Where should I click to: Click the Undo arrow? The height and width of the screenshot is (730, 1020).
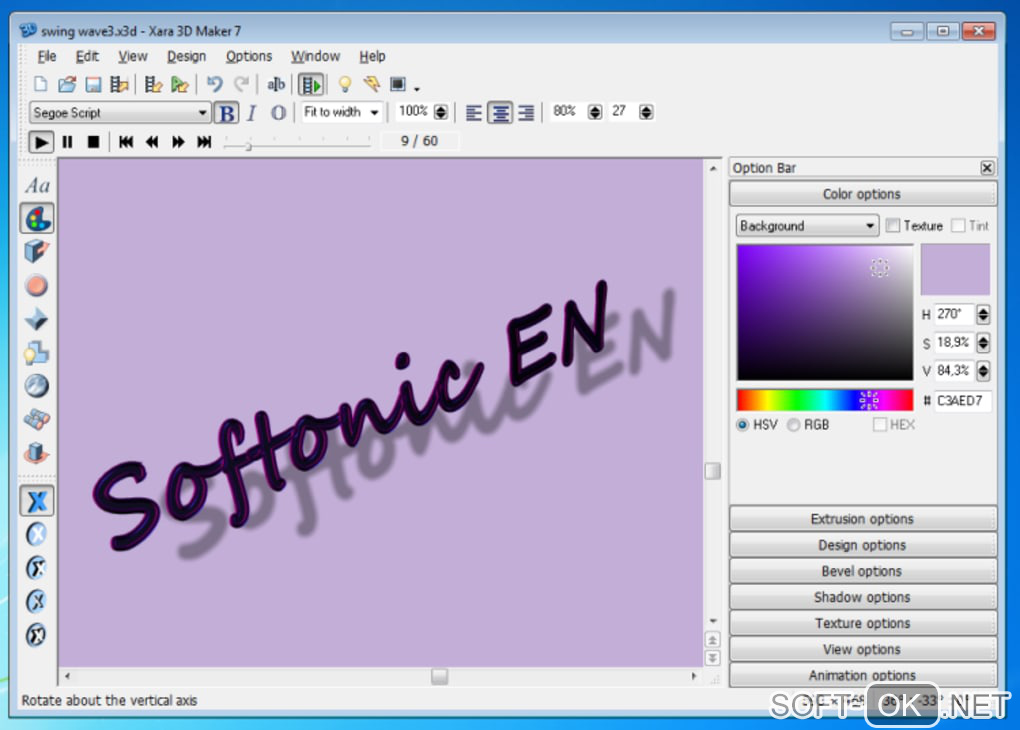pos(215,84)
